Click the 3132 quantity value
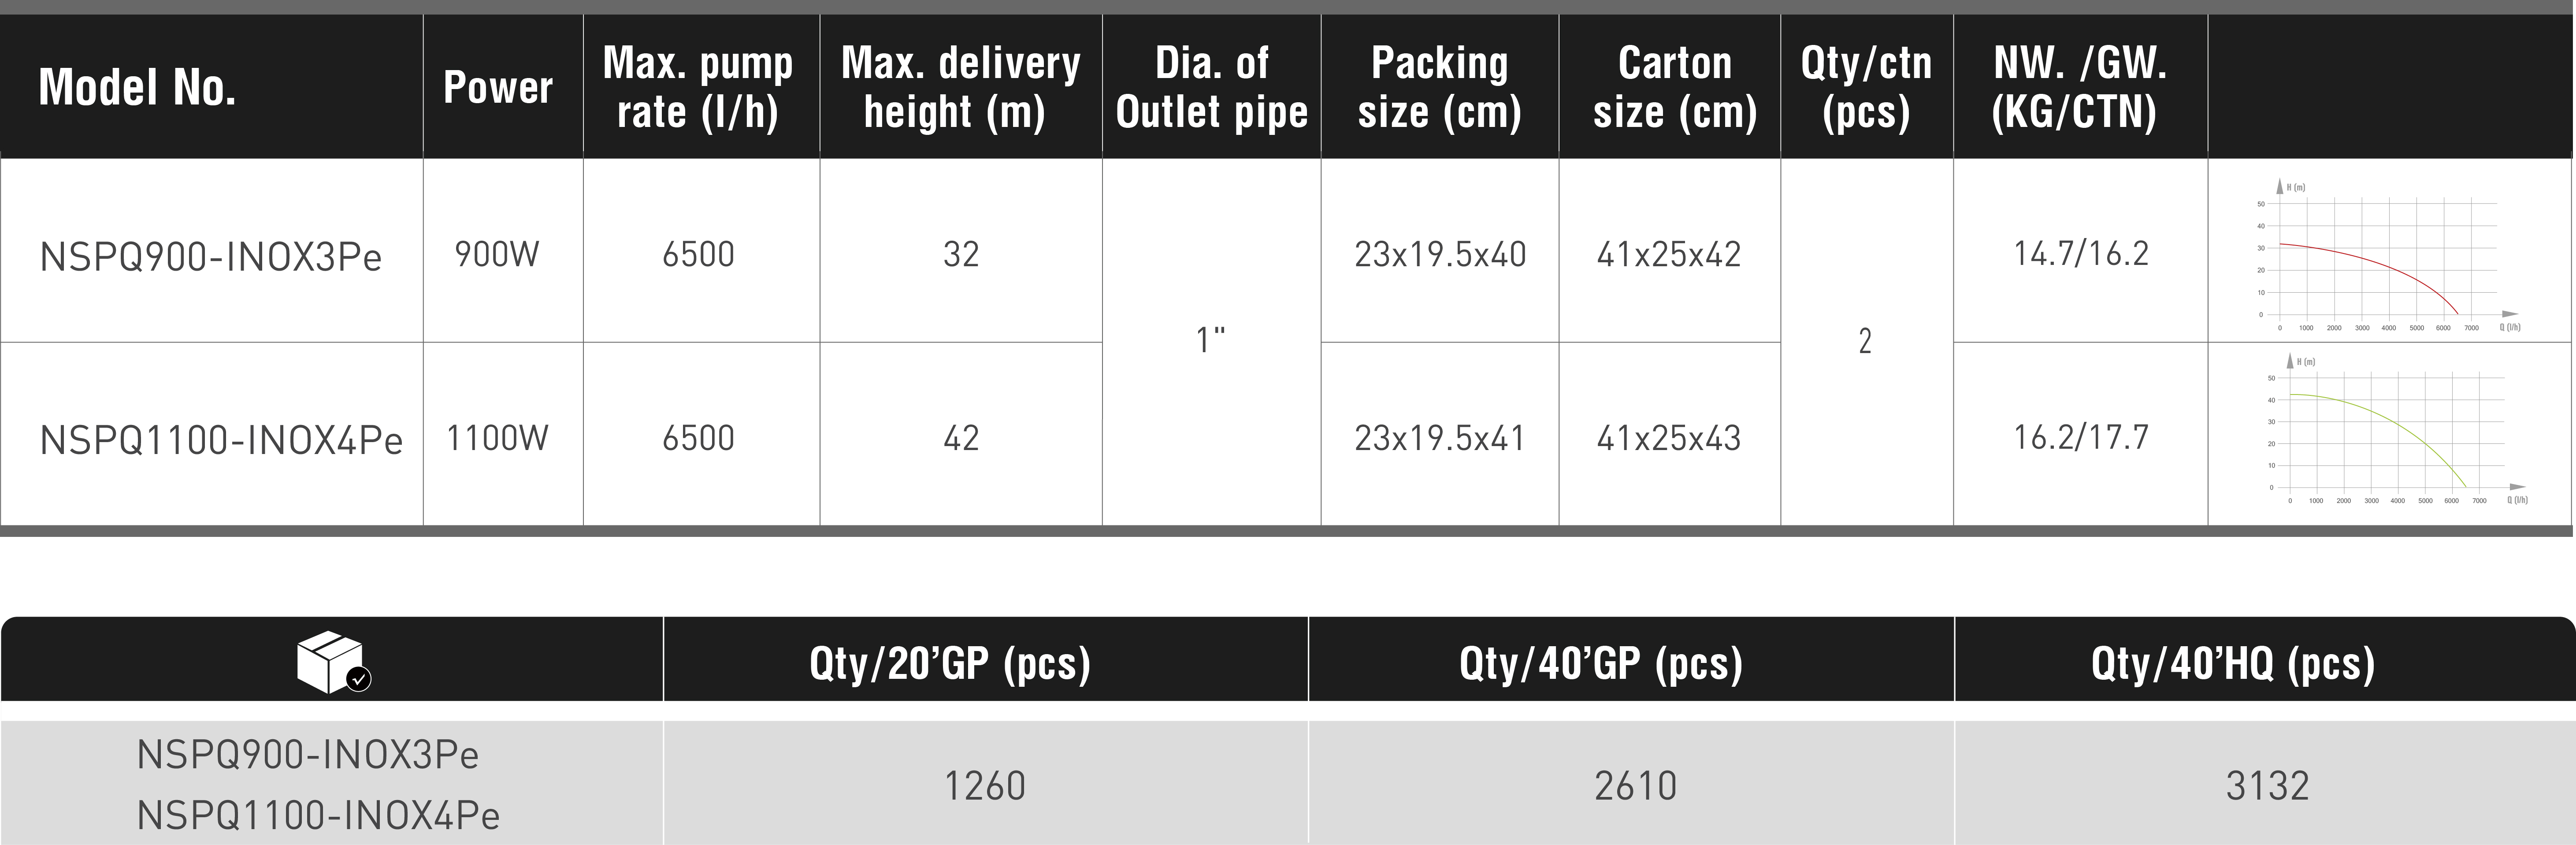 tap(2267, 786)
